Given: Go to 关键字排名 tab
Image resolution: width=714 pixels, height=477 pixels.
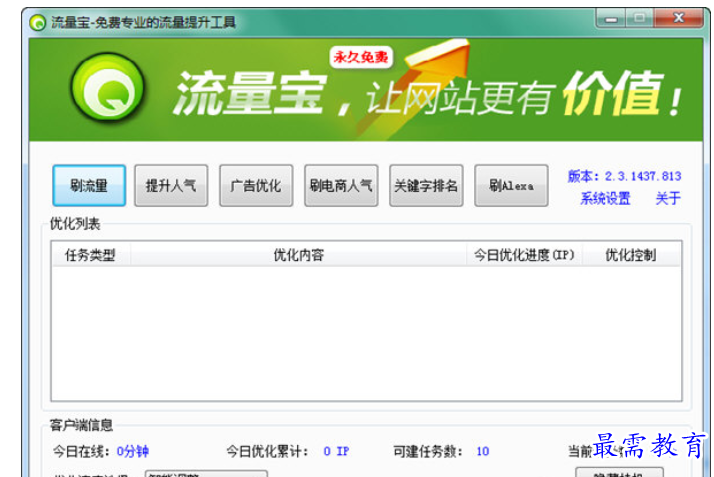Looking at the screenshot, I should pos(426,185).
